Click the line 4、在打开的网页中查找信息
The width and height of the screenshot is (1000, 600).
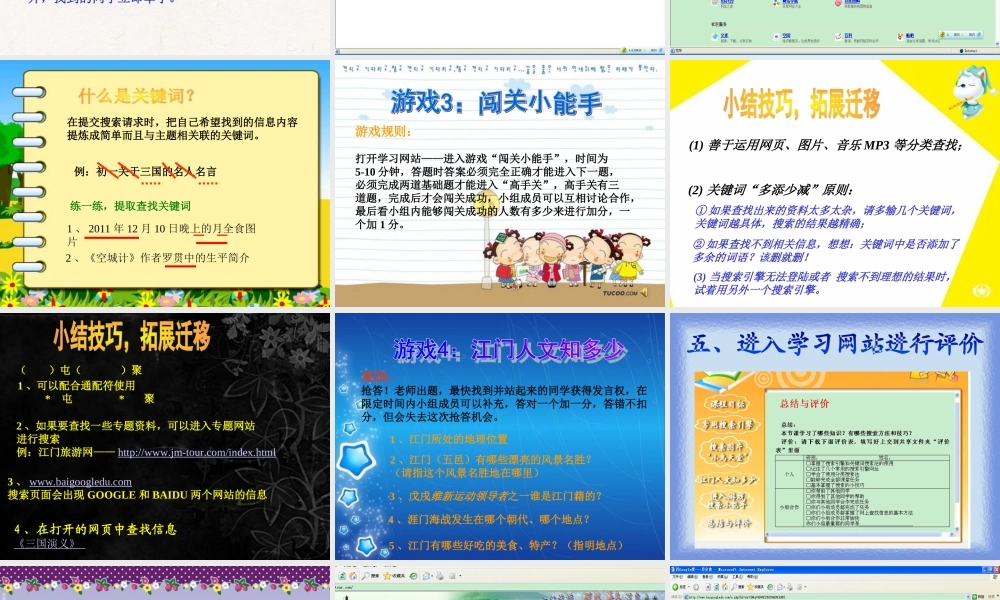[96, 529]
